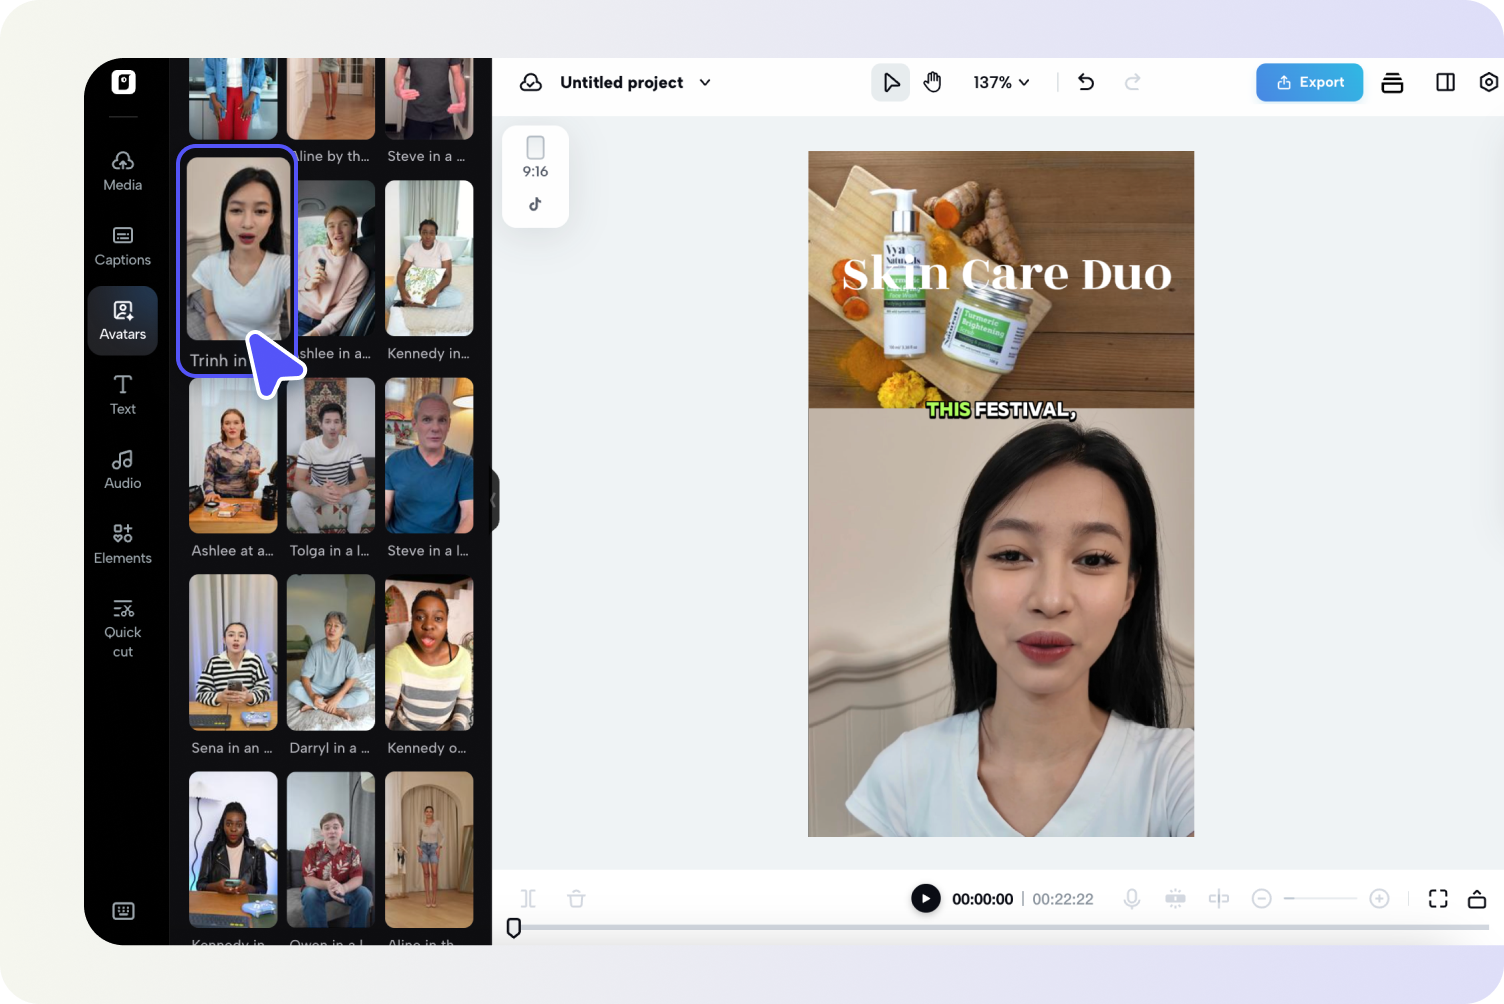Open the Captions panel
The width and height of the screenshot is (1504, 1004).
tap(123, 246)
